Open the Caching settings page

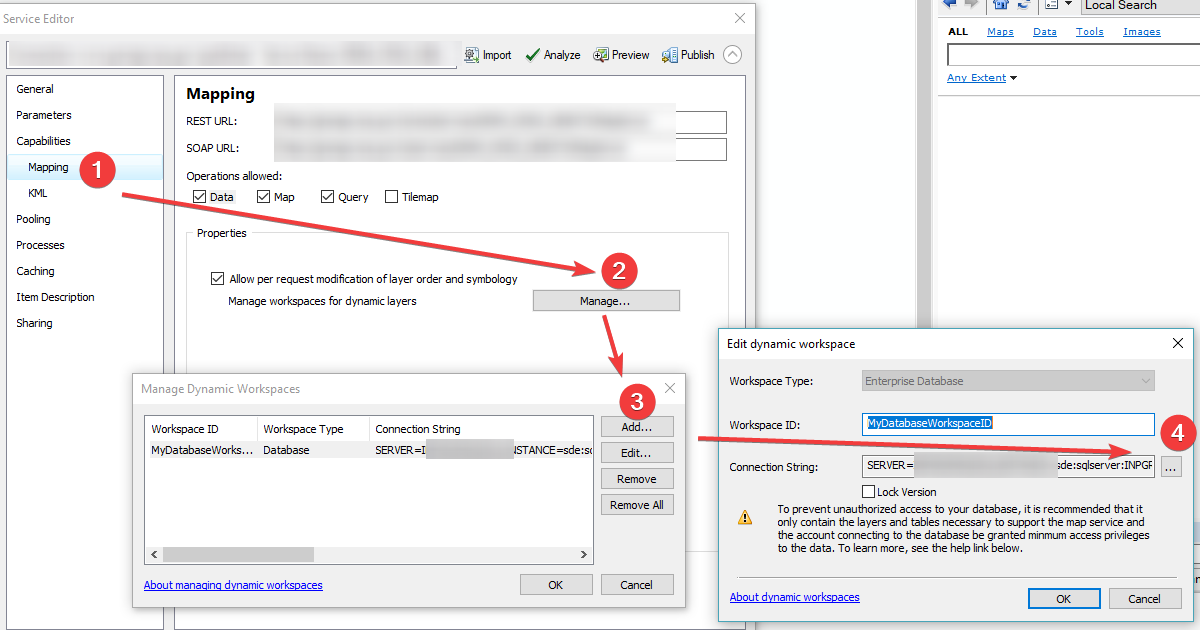pyautogui.click(x=35, y=271)
